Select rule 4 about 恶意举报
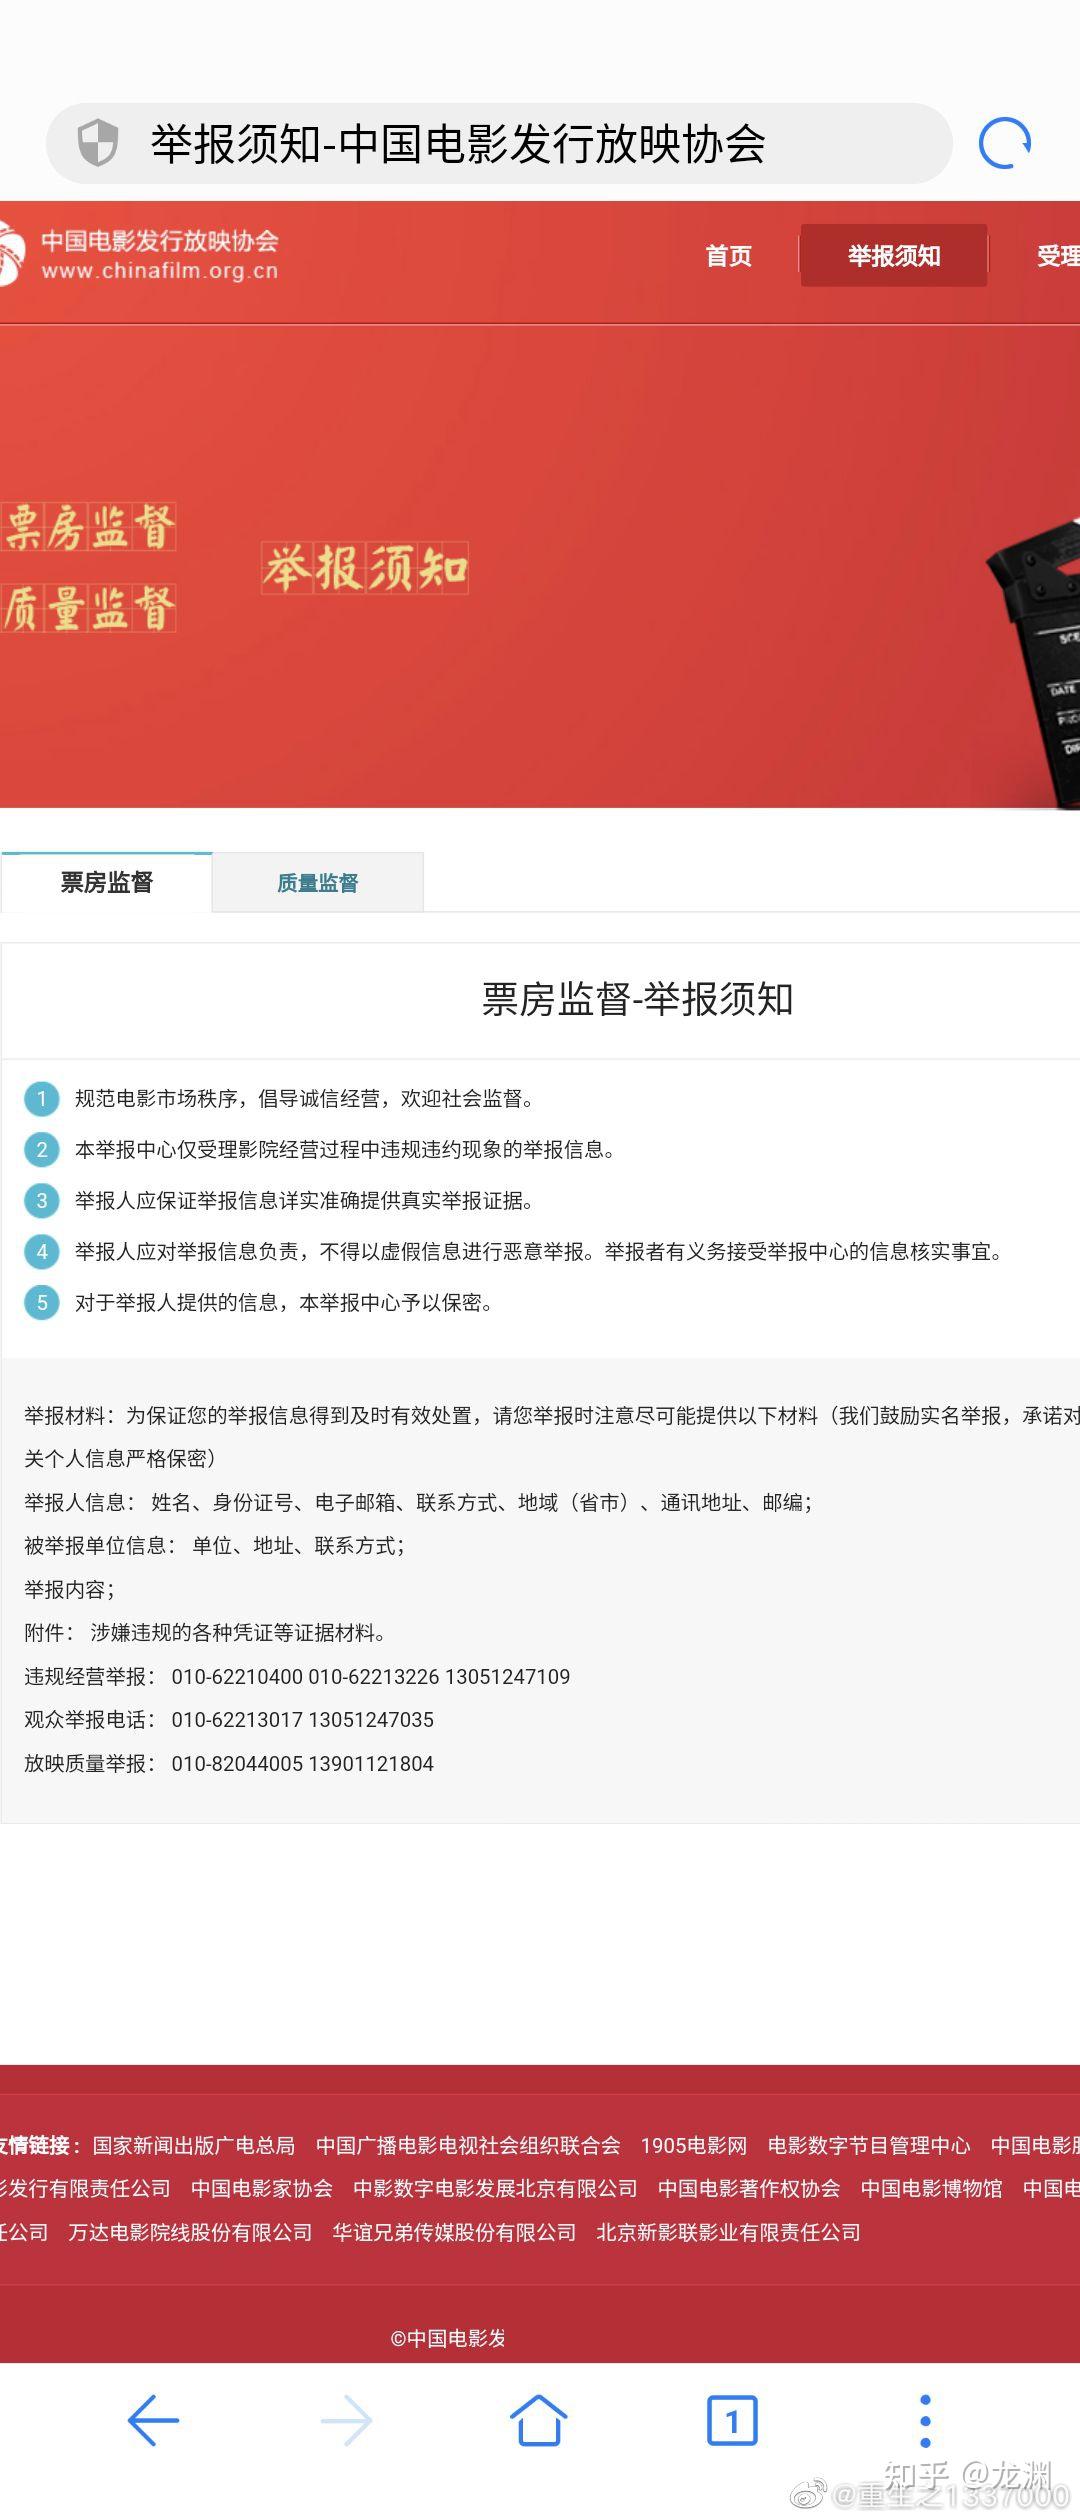 coord(539,1251)
